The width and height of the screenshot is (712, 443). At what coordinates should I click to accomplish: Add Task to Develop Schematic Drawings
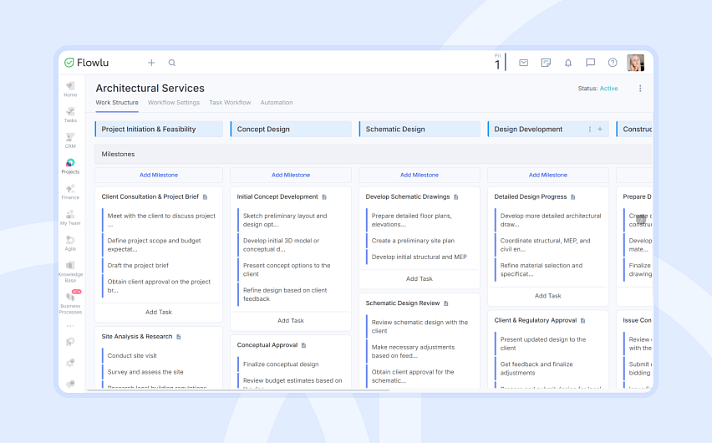tap(419, 279)
